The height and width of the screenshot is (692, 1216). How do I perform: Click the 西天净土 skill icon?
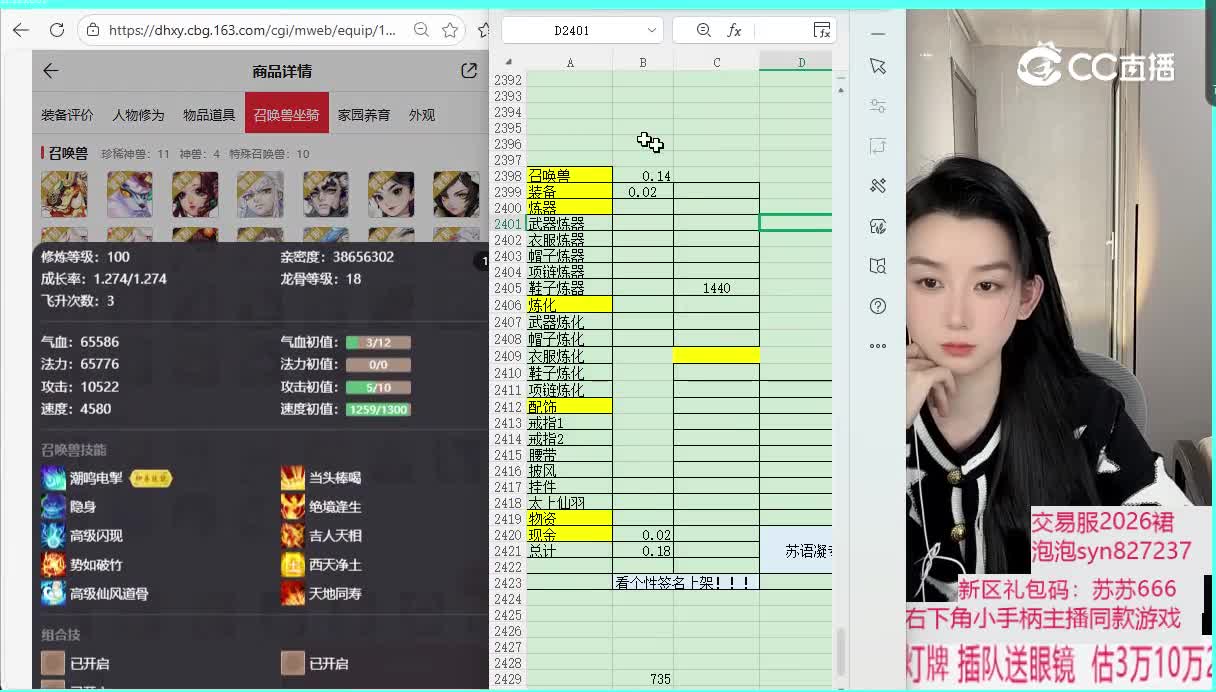point(292,565)
